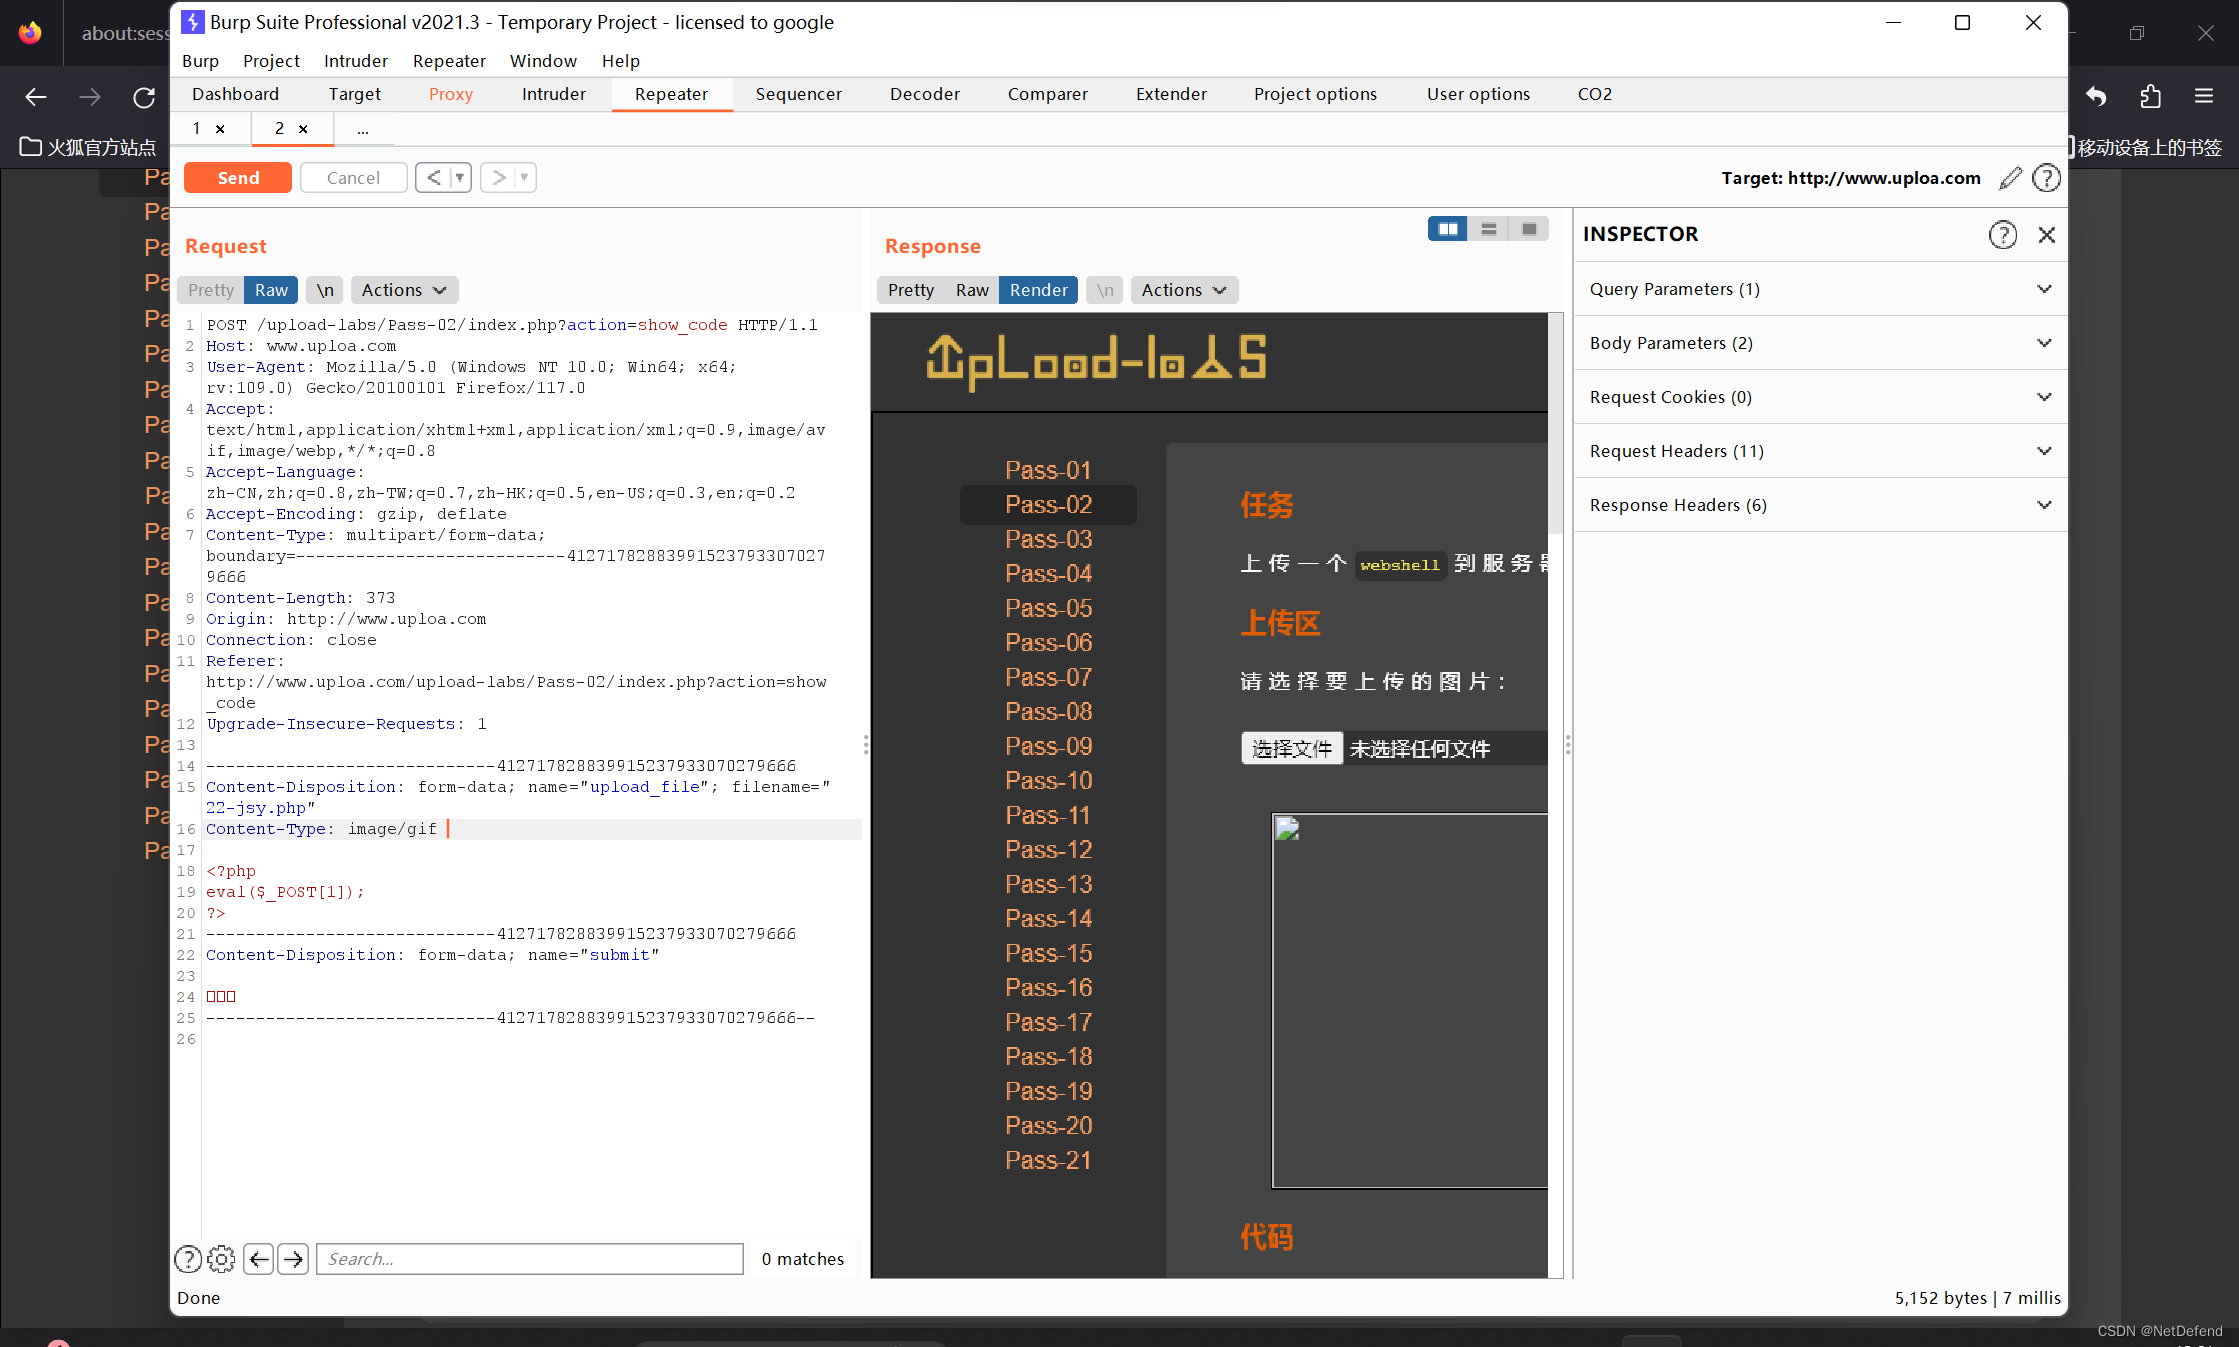Expand Request Cookies section

coord(1820,397)
